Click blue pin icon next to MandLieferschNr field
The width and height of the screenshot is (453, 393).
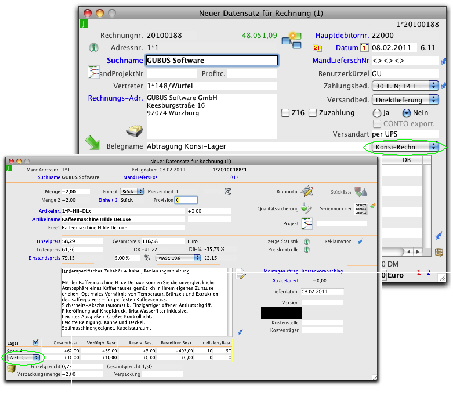tap(443, 61)
